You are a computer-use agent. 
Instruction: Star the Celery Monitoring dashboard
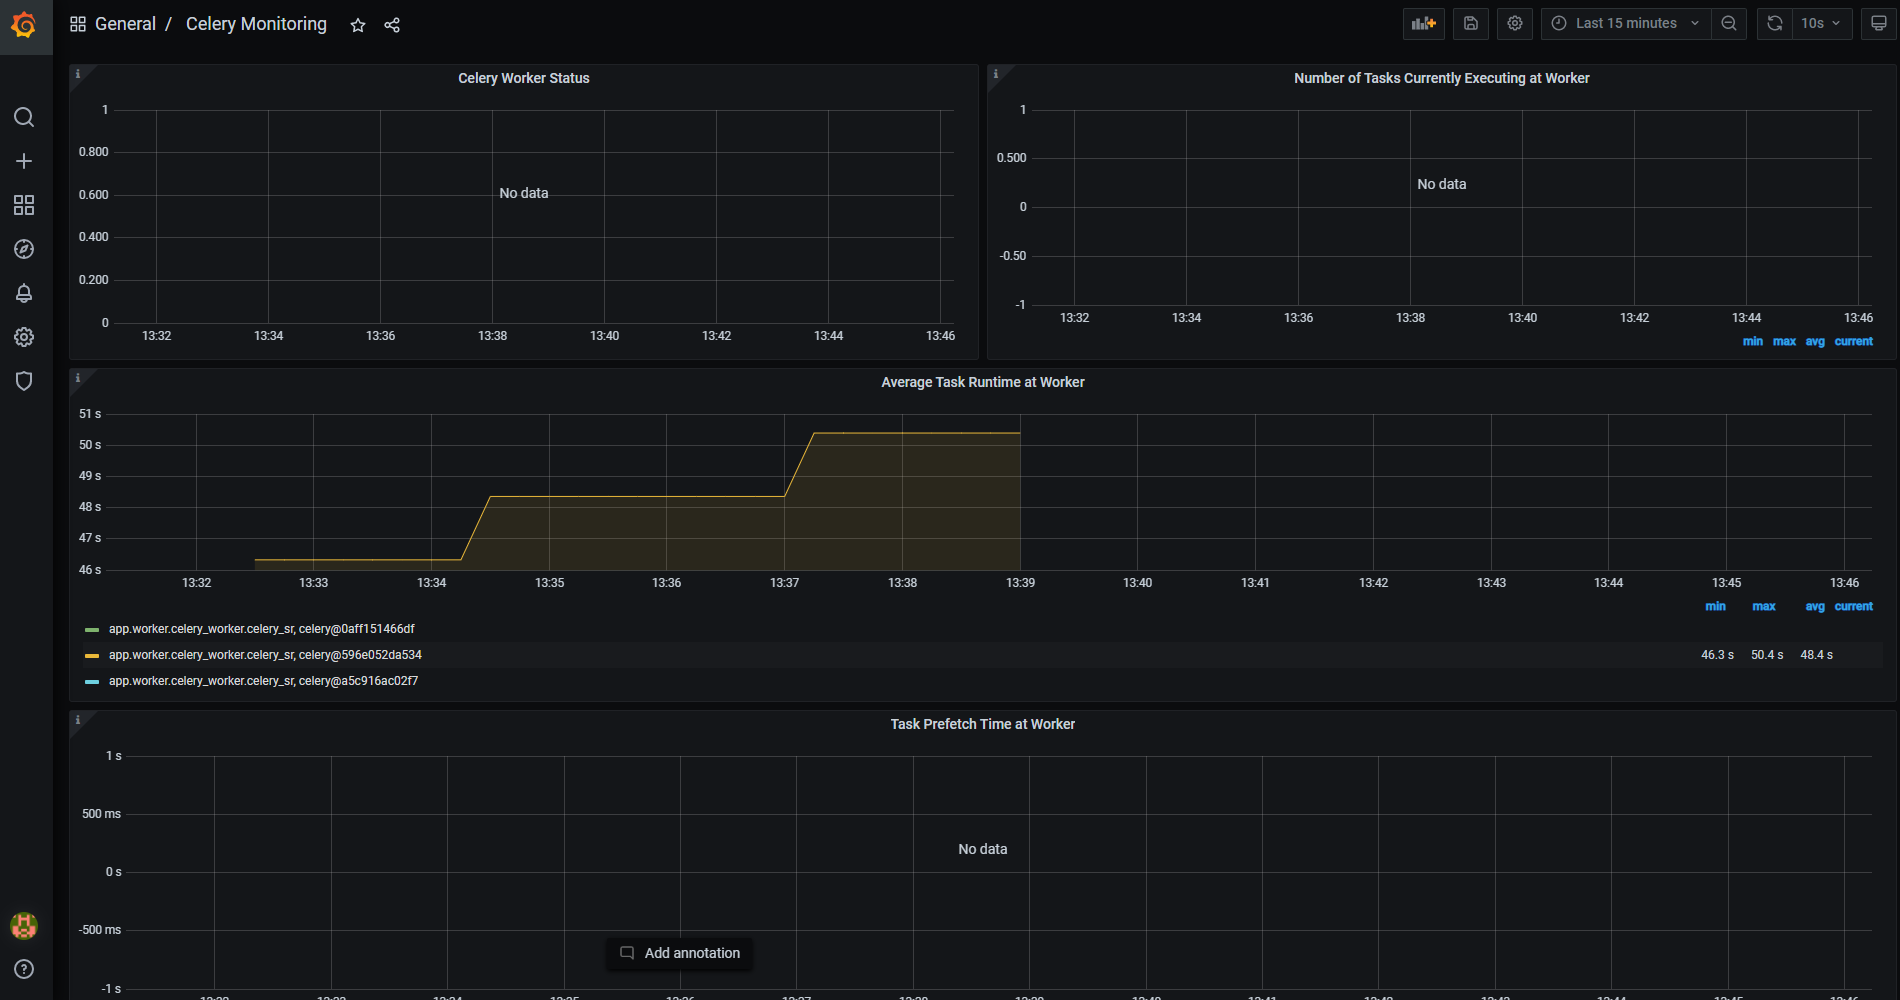pyautogui.click(x=357, y=24)
